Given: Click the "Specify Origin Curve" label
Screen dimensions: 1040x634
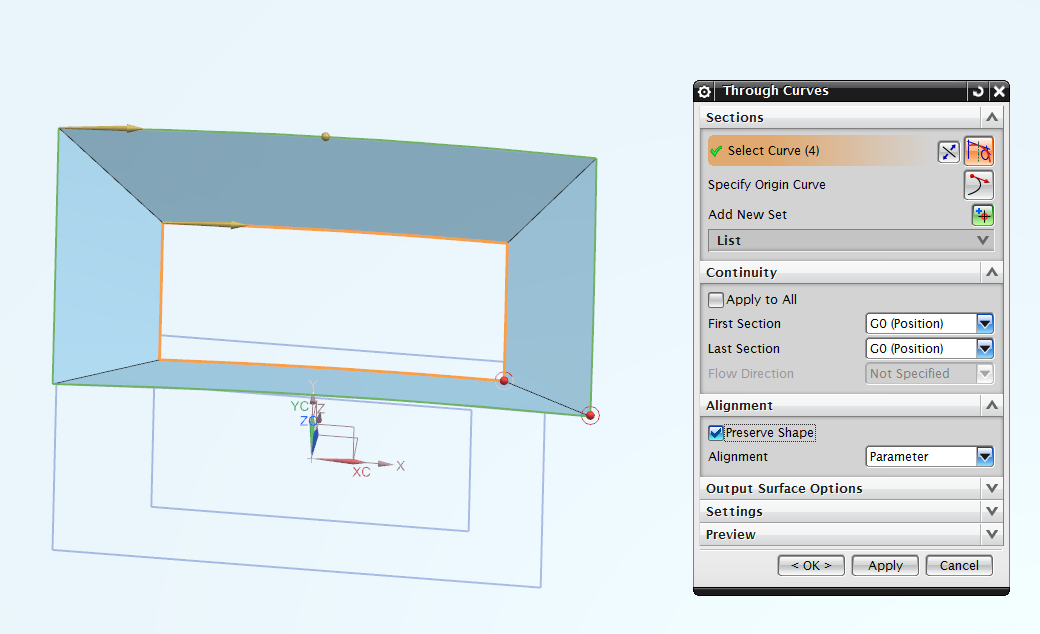Looking at the screenshot, I should [x=767, y=185].
